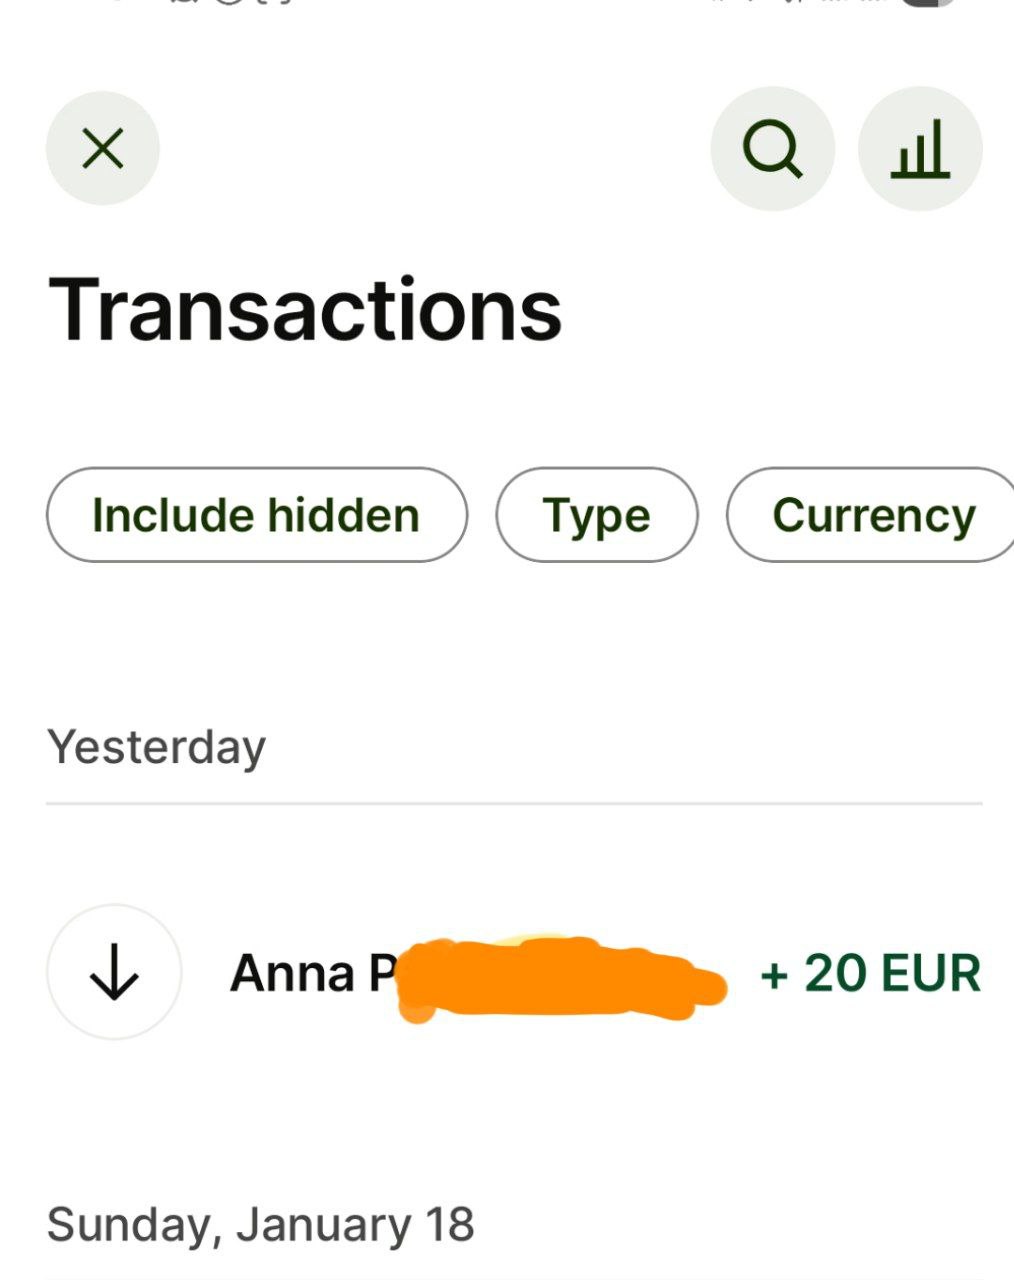This screenshot has width=1014, height=1280.
Task: Select the Yesterday section header
Action: (x=157, y=746)
